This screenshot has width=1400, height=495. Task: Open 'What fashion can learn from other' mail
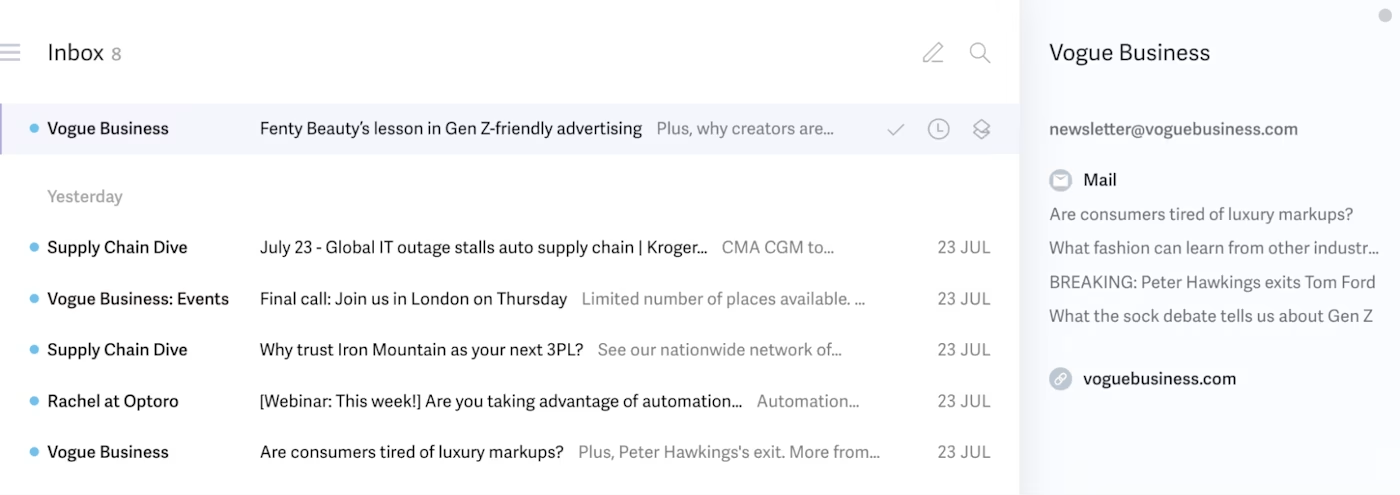(x=1213, y=248)
